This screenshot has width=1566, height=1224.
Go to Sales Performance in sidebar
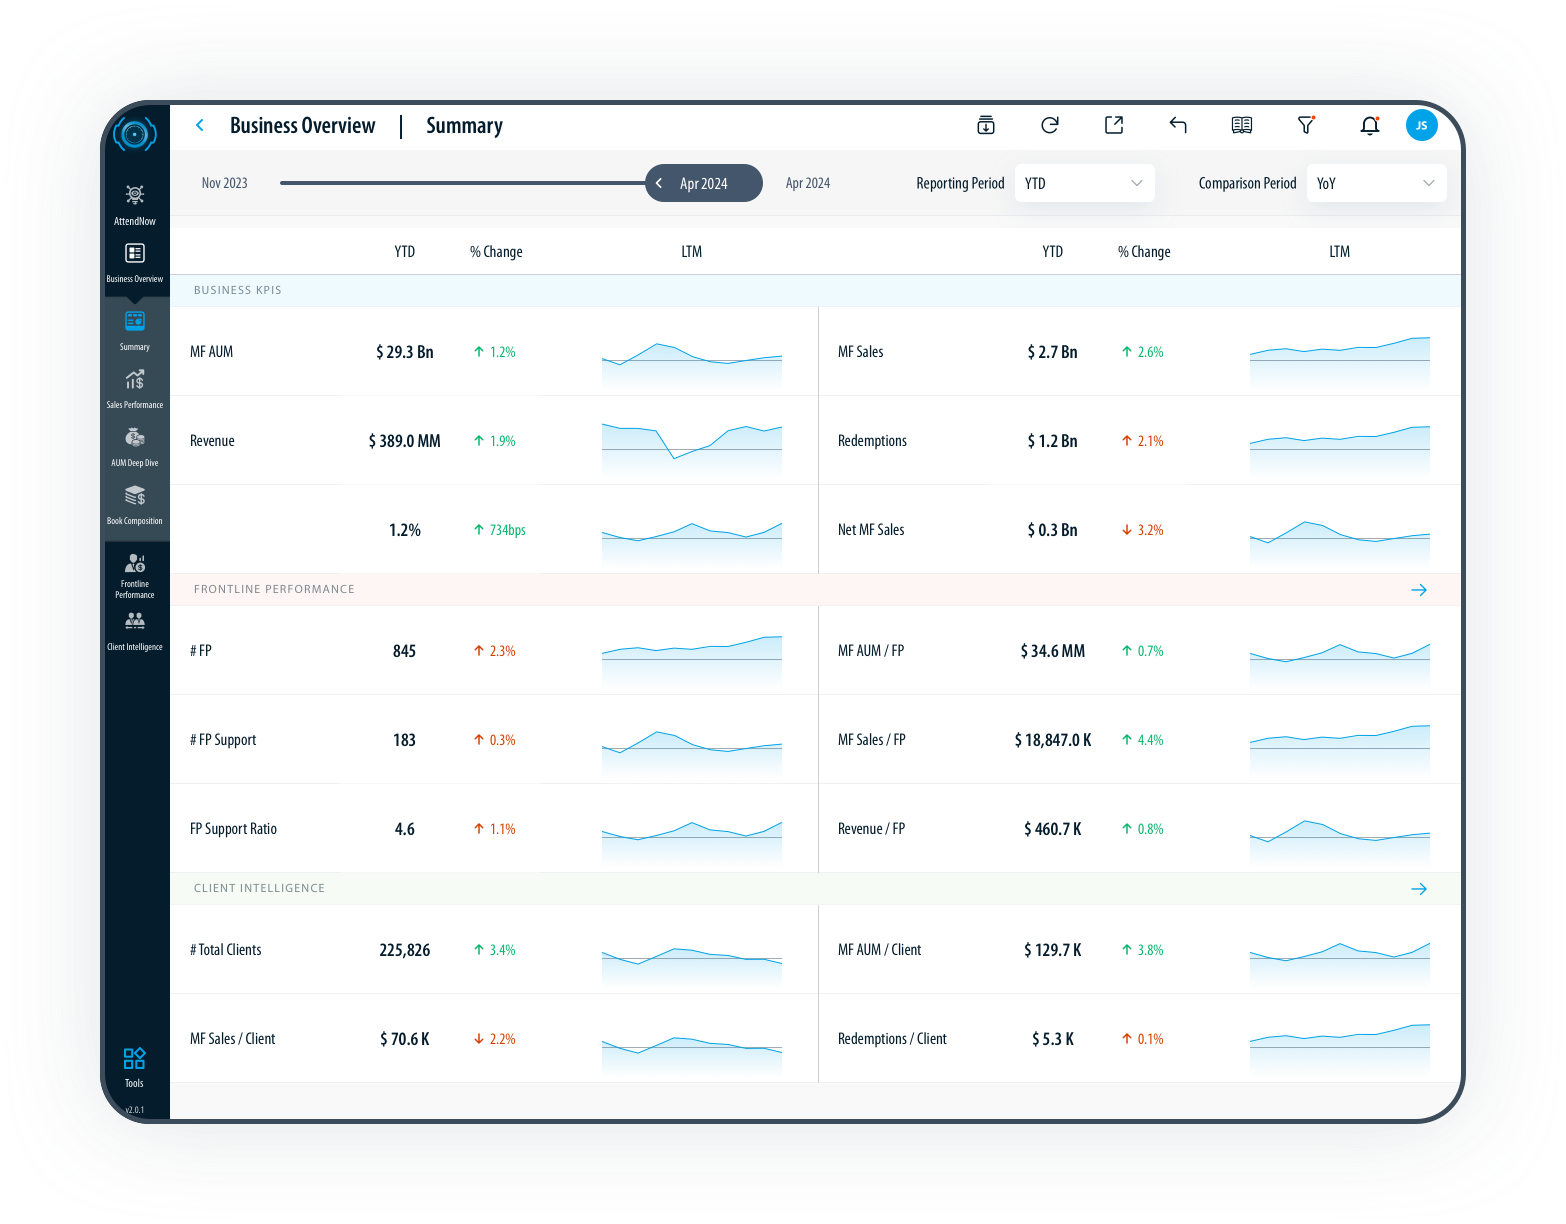coord(135,387)
